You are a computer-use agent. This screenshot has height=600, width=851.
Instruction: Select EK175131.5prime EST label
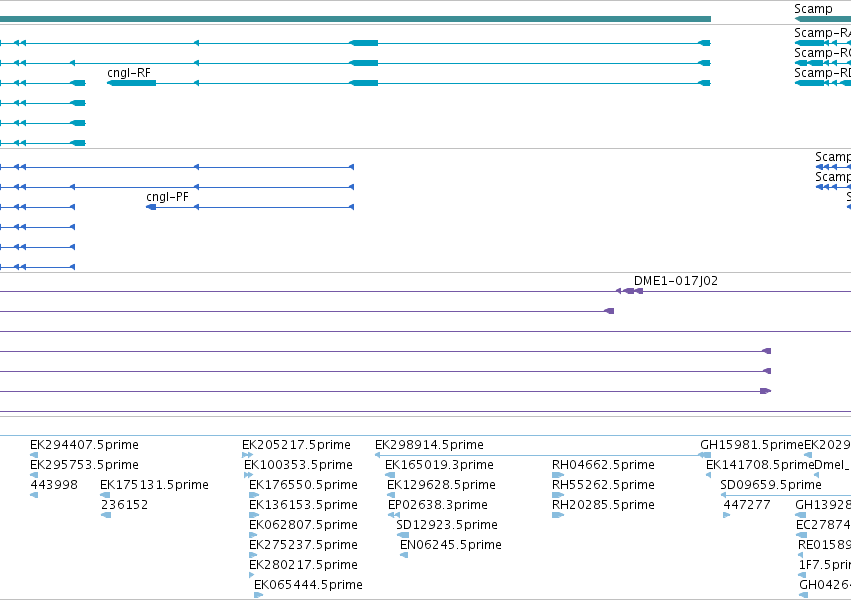click(x=154, y=485)
